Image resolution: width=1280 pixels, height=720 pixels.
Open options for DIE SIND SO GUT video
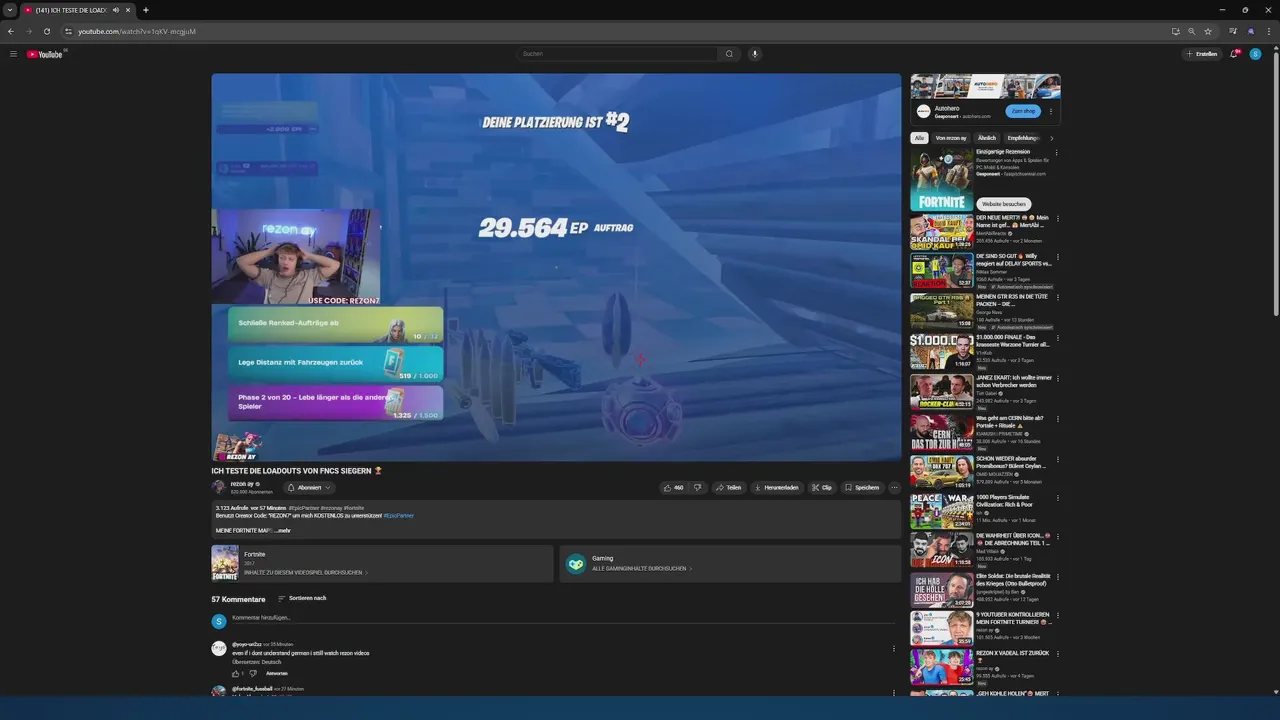click(1057, 259)
